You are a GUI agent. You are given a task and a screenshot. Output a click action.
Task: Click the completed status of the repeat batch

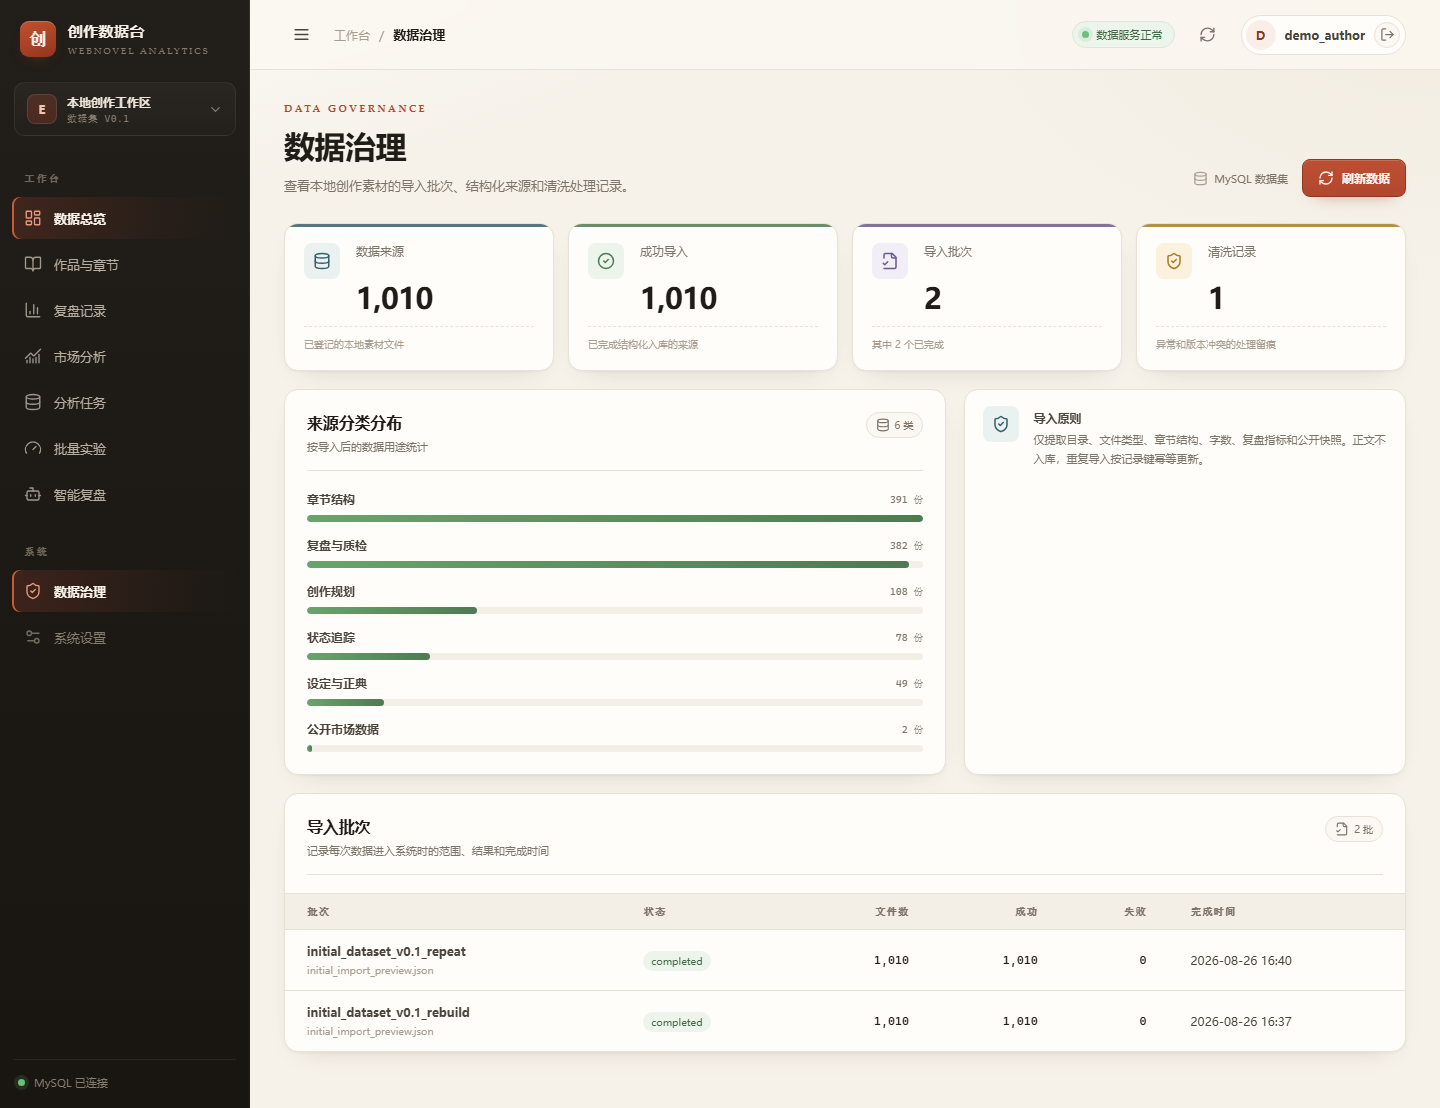pyautogui.click(x=677, y=962)
